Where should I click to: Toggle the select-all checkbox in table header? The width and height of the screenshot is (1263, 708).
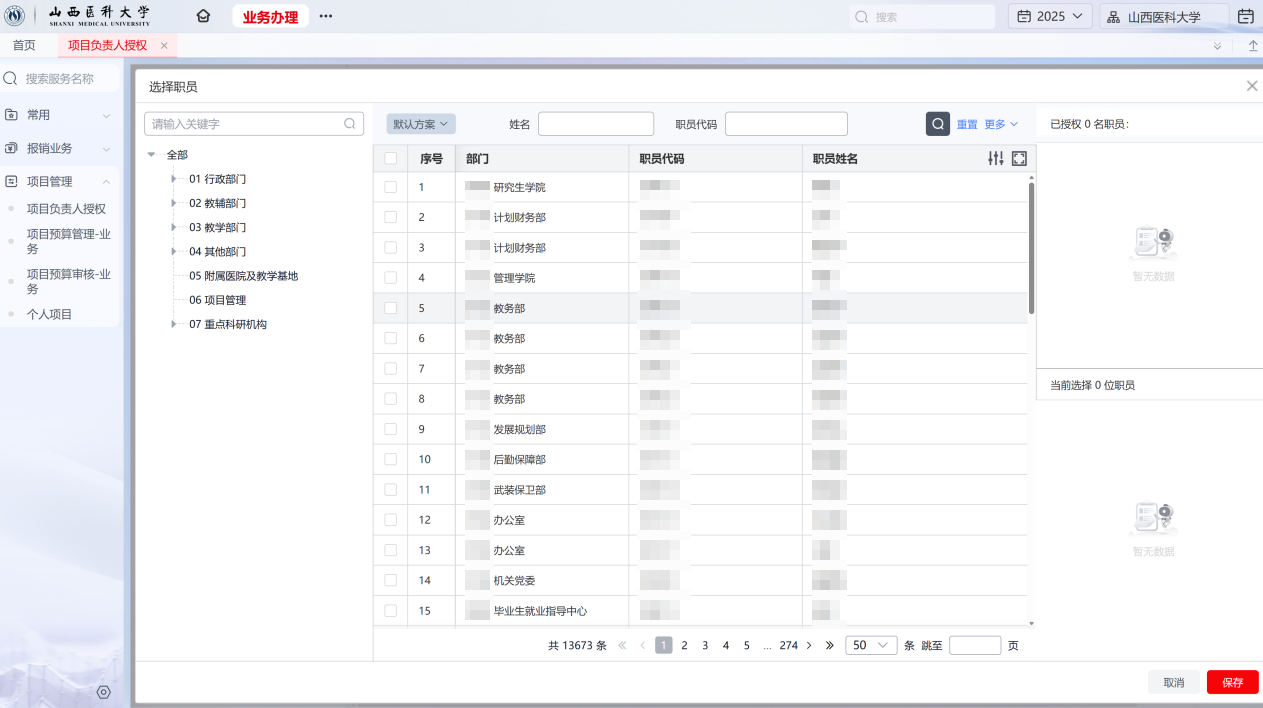(x=390, y=158)
